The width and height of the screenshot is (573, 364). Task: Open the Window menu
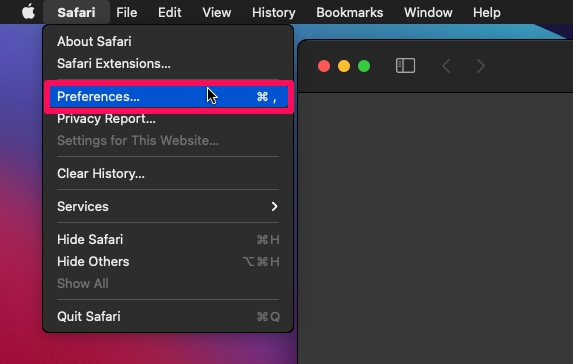[x=428, y=12]
